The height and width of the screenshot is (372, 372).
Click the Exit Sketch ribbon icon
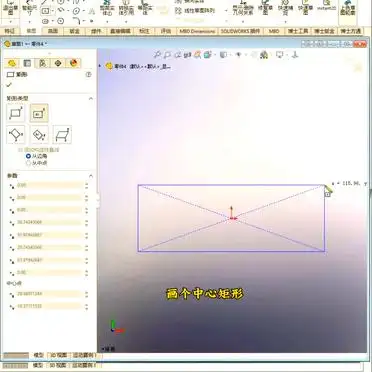click(x=10, y=8)
